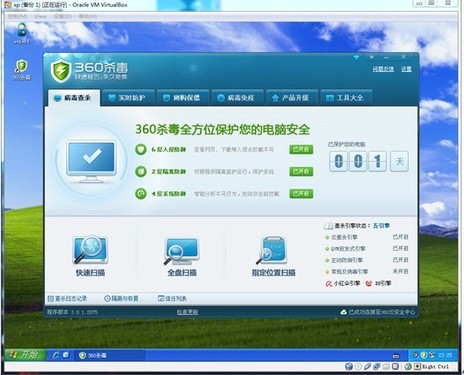Screen dimensions: 464x375
Task: Open VirtualBox 帮助 menu
Action: (88, 16)
